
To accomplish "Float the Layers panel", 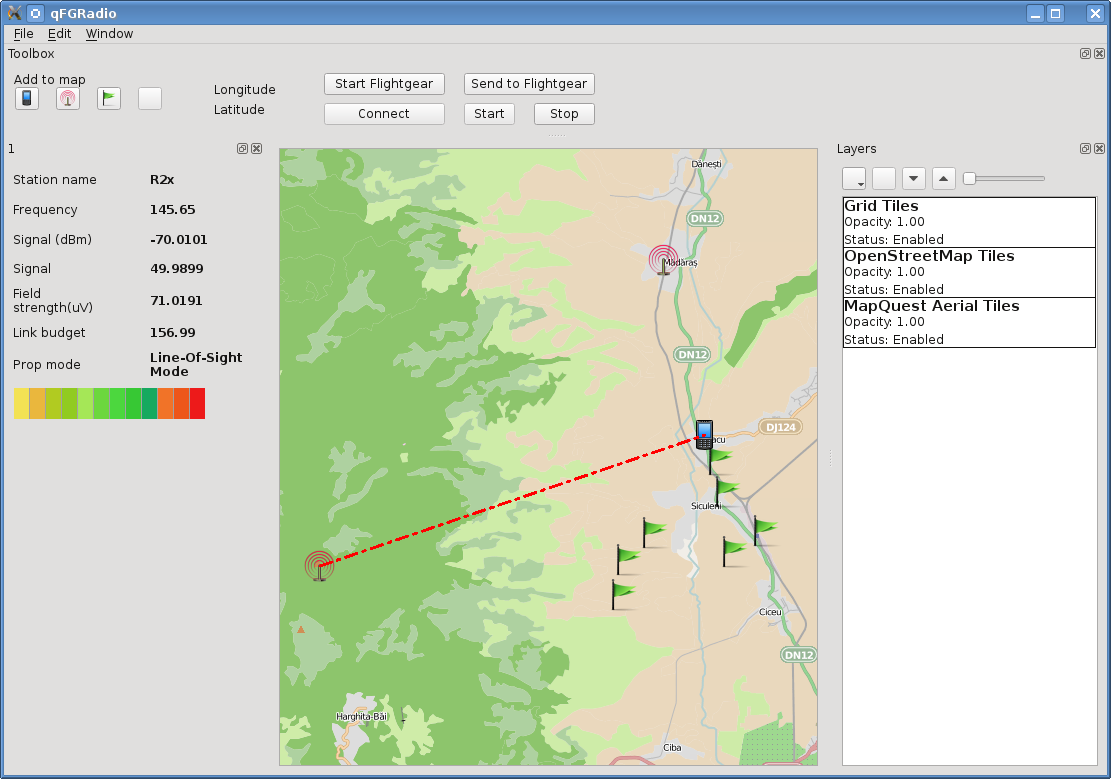I will (x=1085, y=148).
